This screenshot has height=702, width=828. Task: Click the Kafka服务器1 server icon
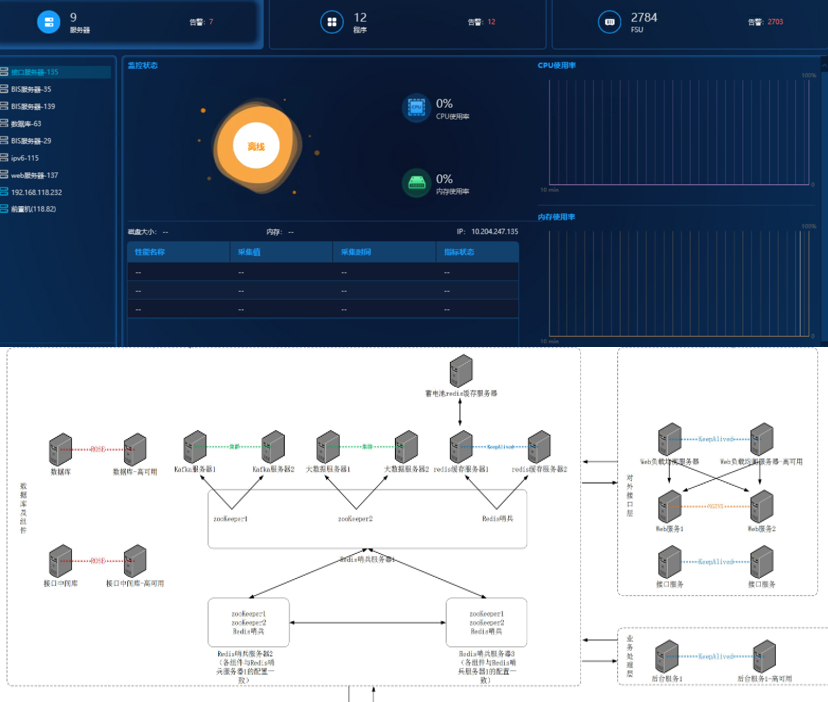196,447
